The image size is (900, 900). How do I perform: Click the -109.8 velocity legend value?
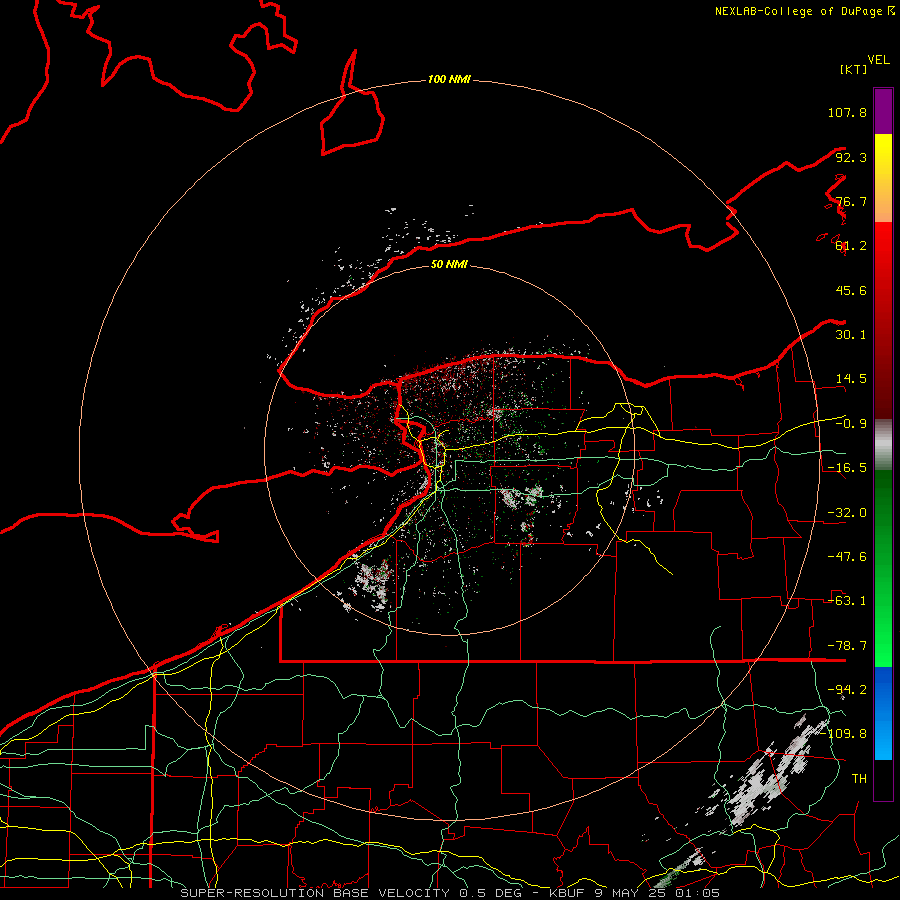click(x=845, y=734)
